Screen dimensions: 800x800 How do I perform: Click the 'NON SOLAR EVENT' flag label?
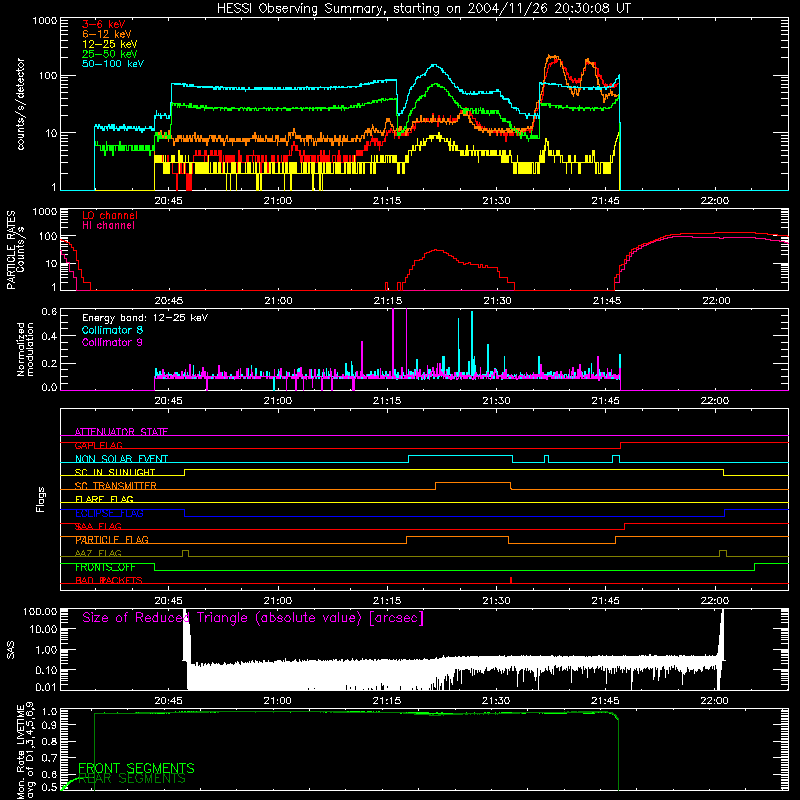121,459
